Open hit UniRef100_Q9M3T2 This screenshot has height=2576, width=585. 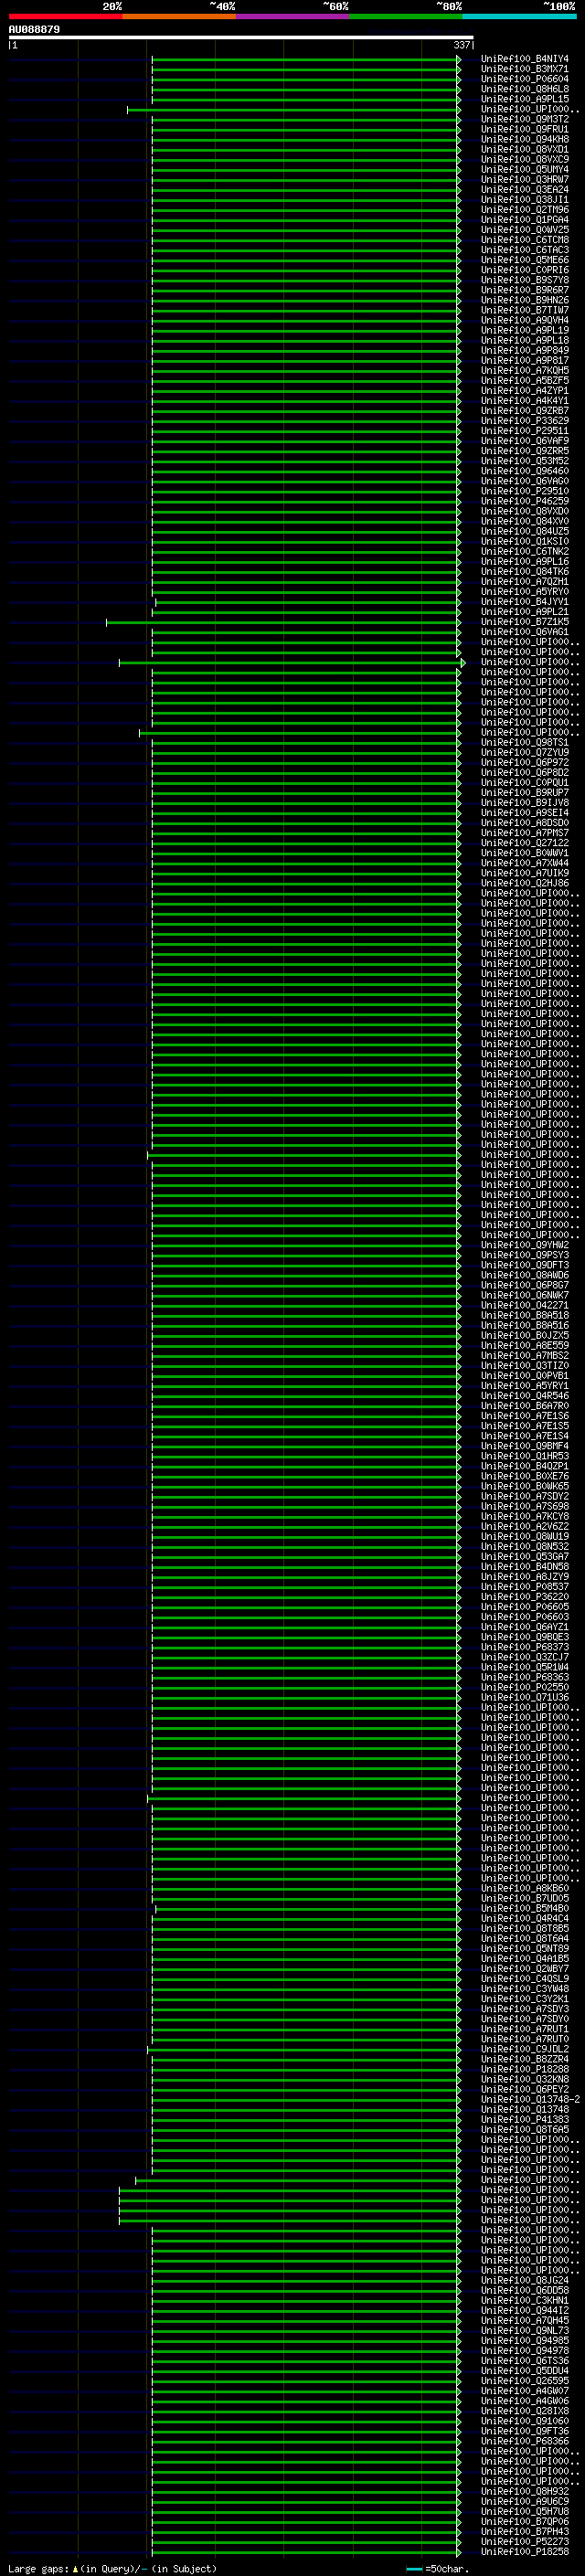[x=525, y=119]
